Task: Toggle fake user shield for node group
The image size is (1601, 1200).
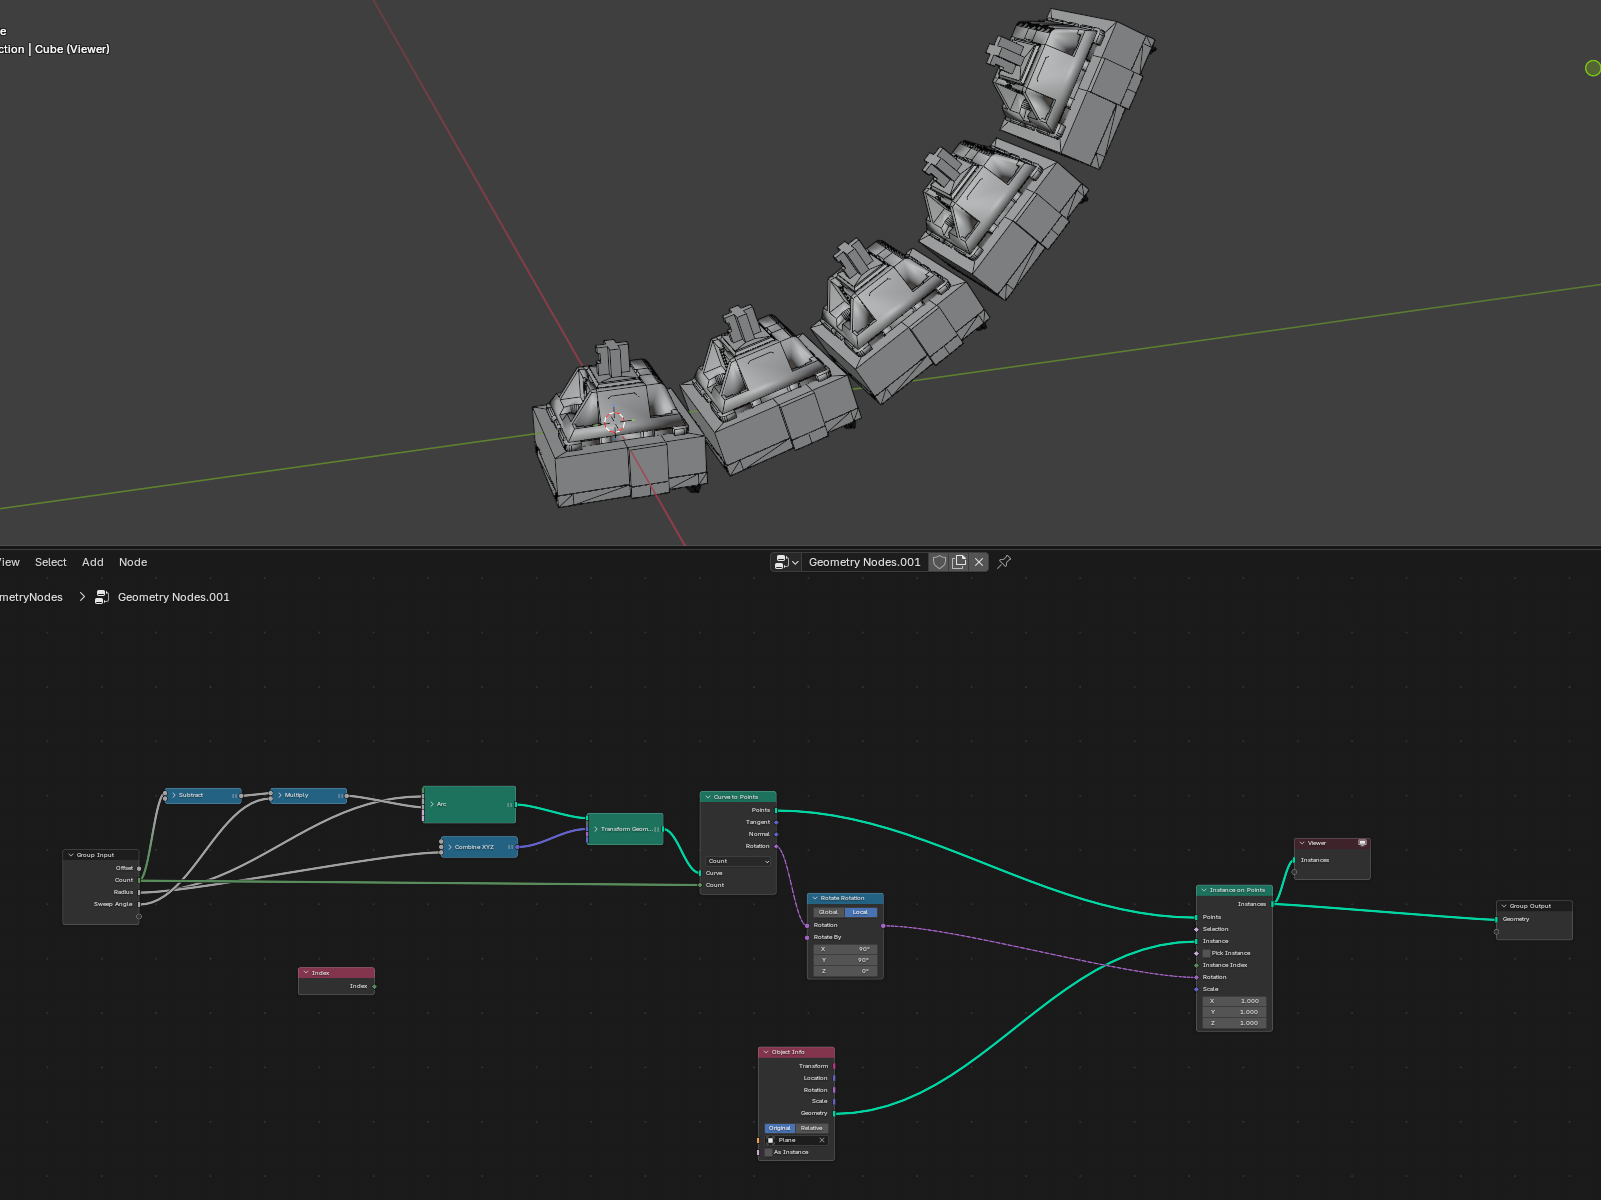Action: (x=939, y=562)
